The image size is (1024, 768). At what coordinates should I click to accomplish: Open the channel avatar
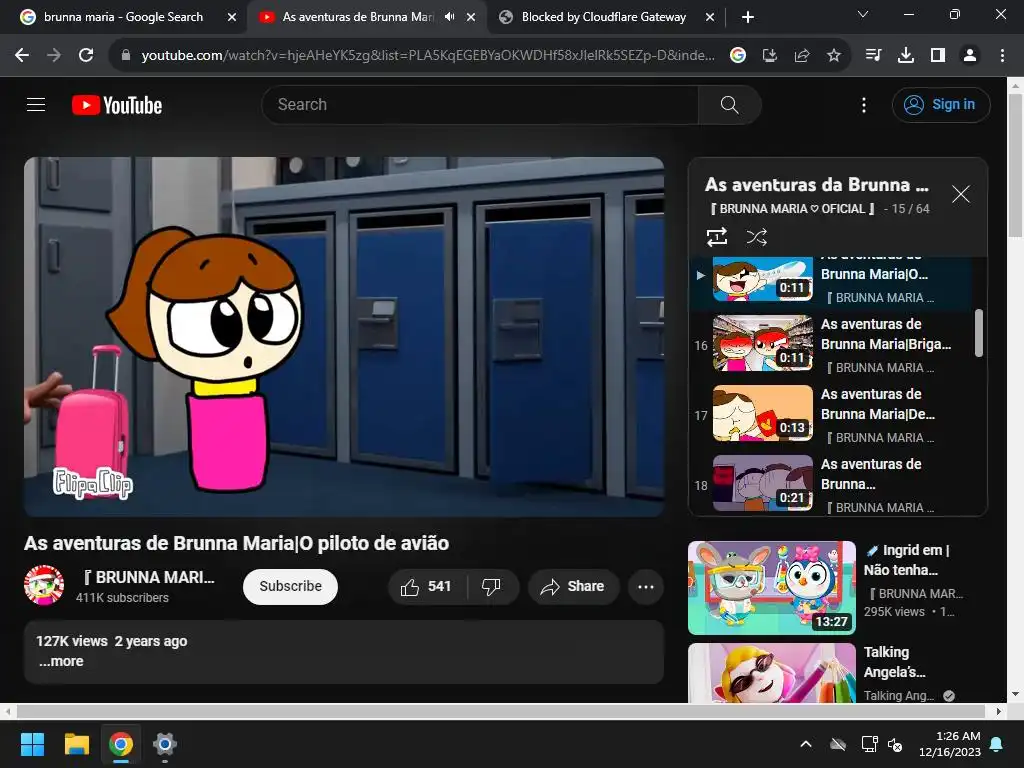[x=44, y=585]
